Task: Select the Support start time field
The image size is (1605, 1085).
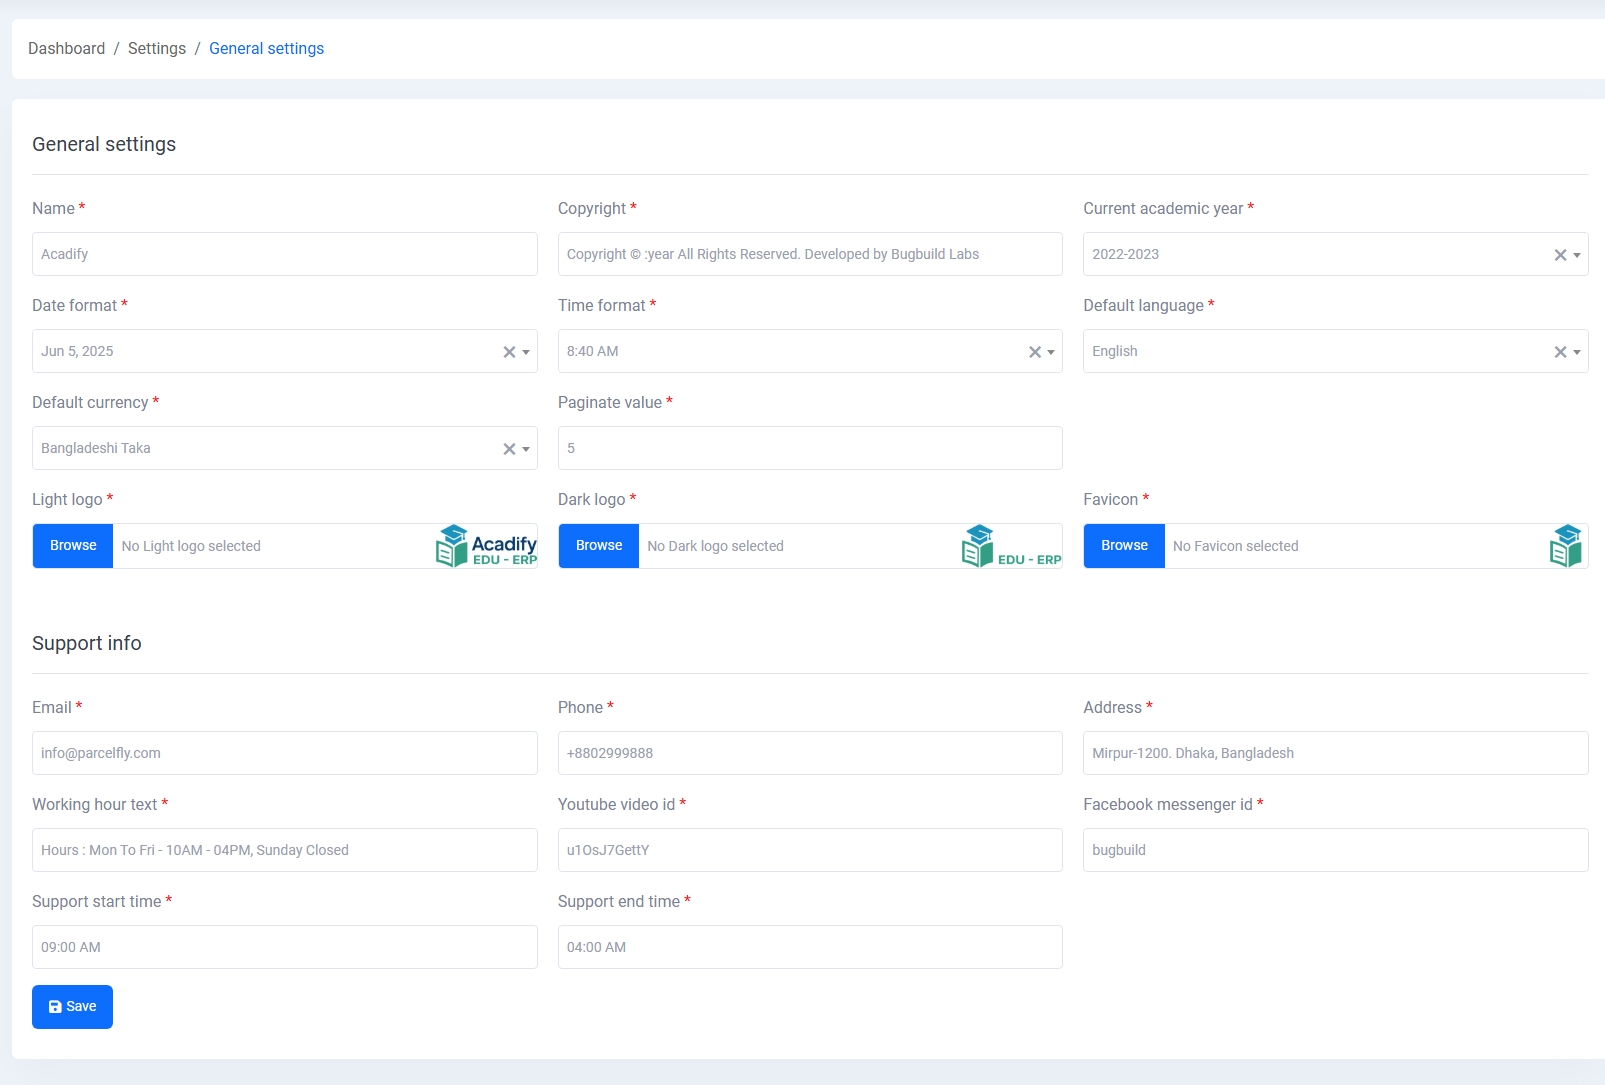Action: (284, 947)
